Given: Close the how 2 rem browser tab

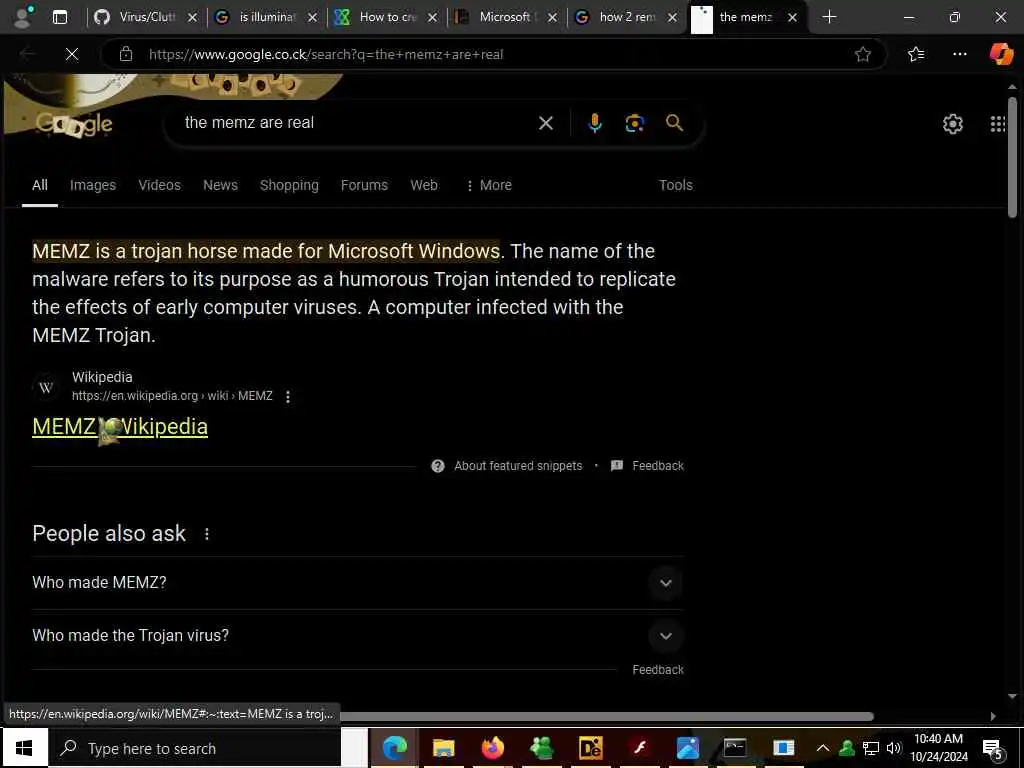Looking at the screenshot, I should tap(673, 18).
